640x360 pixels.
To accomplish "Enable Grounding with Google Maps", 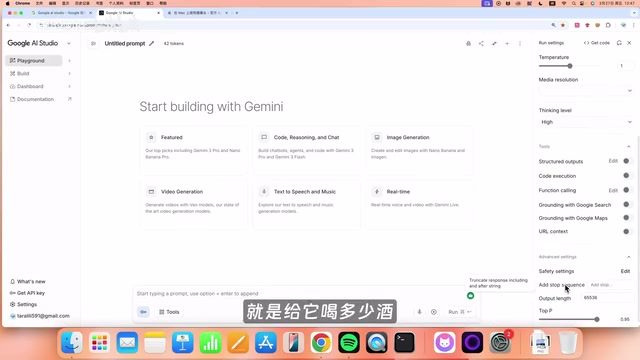I will pos(628,218).
